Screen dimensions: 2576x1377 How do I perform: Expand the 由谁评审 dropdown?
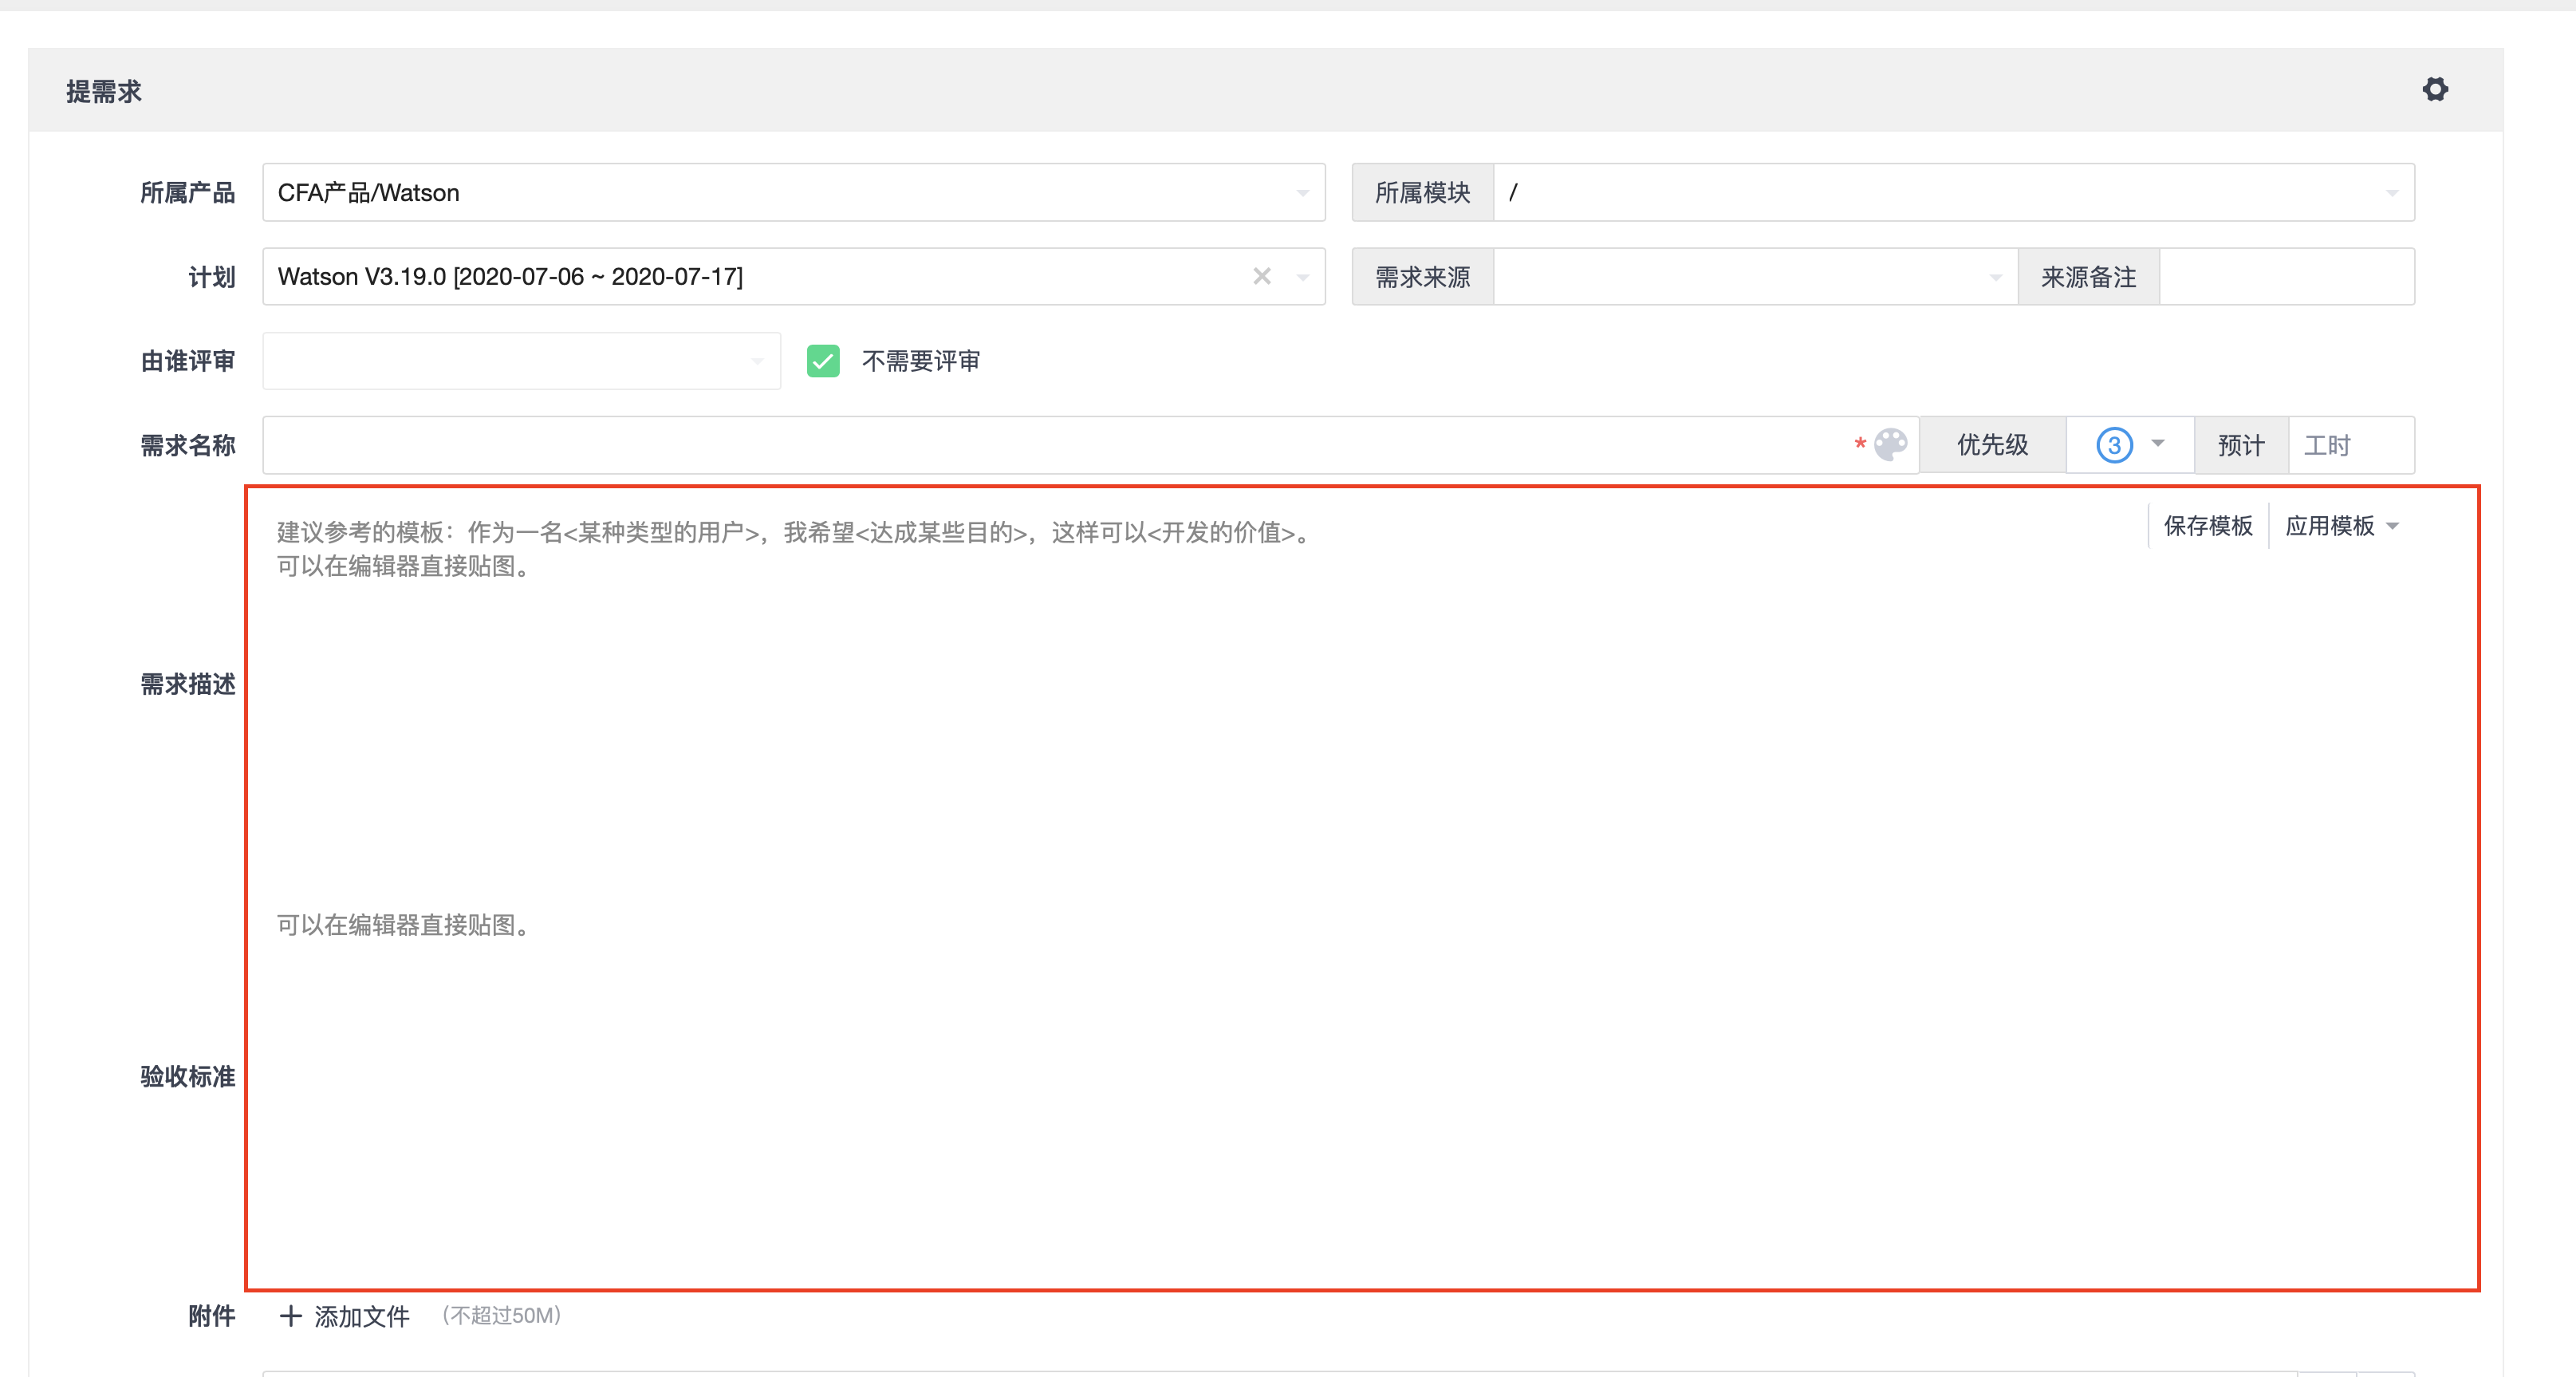coord(757,361)
